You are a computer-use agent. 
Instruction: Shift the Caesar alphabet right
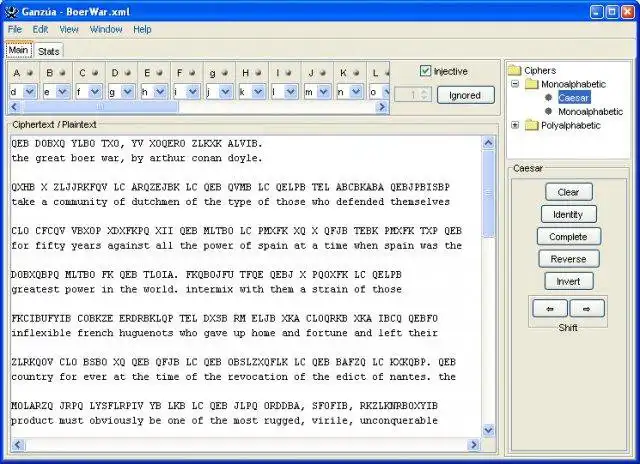[587, 309]
